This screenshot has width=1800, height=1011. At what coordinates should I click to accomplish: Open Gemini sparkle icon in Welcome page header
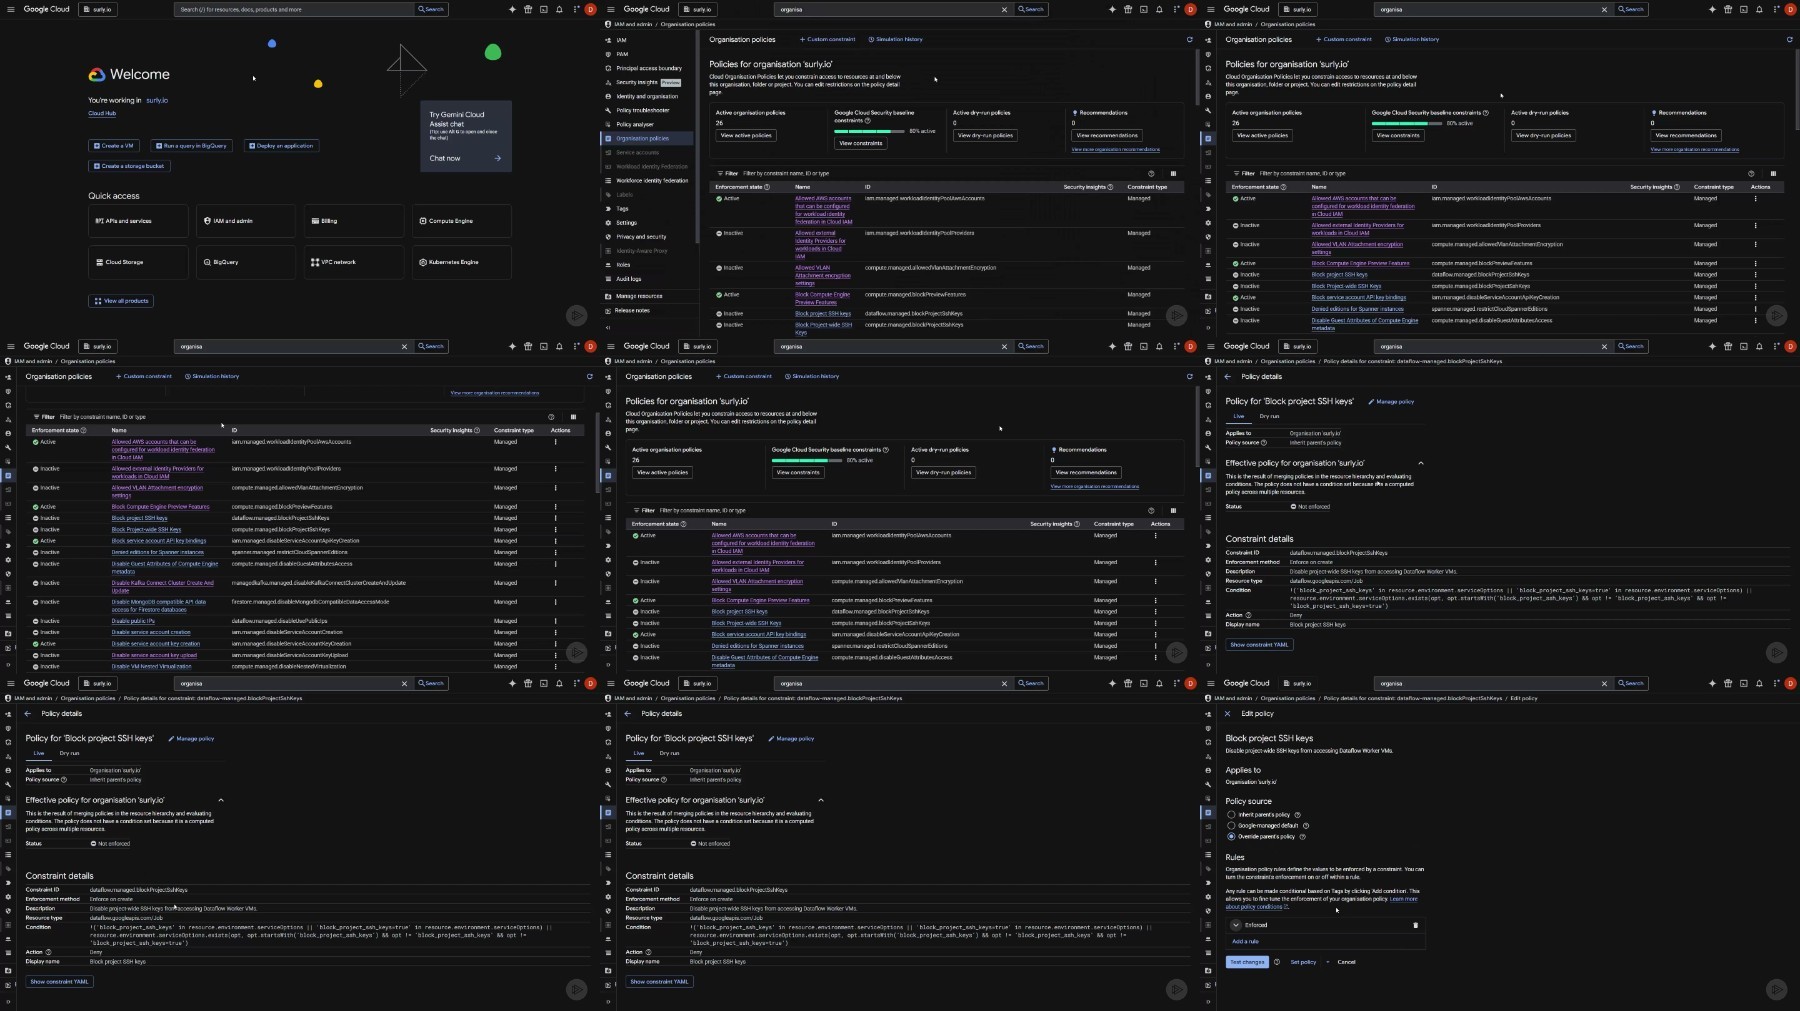(x=512, y=9)
